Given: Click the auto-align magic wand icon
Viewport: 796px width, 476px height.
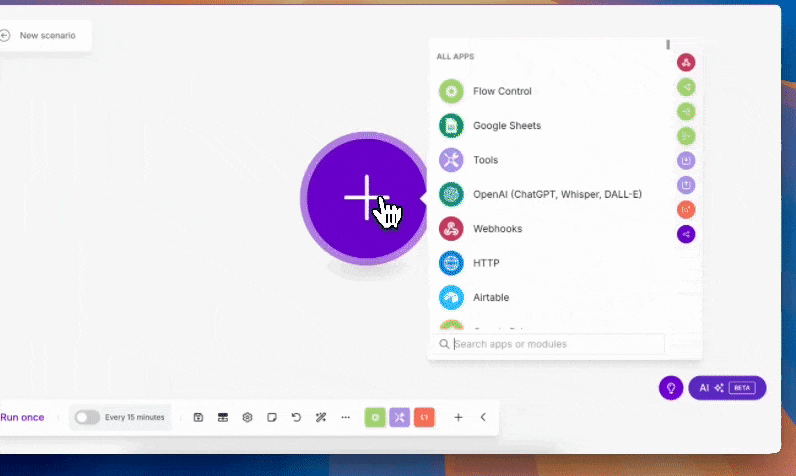Looking at the screenshot, I should (x=321, y=417).
